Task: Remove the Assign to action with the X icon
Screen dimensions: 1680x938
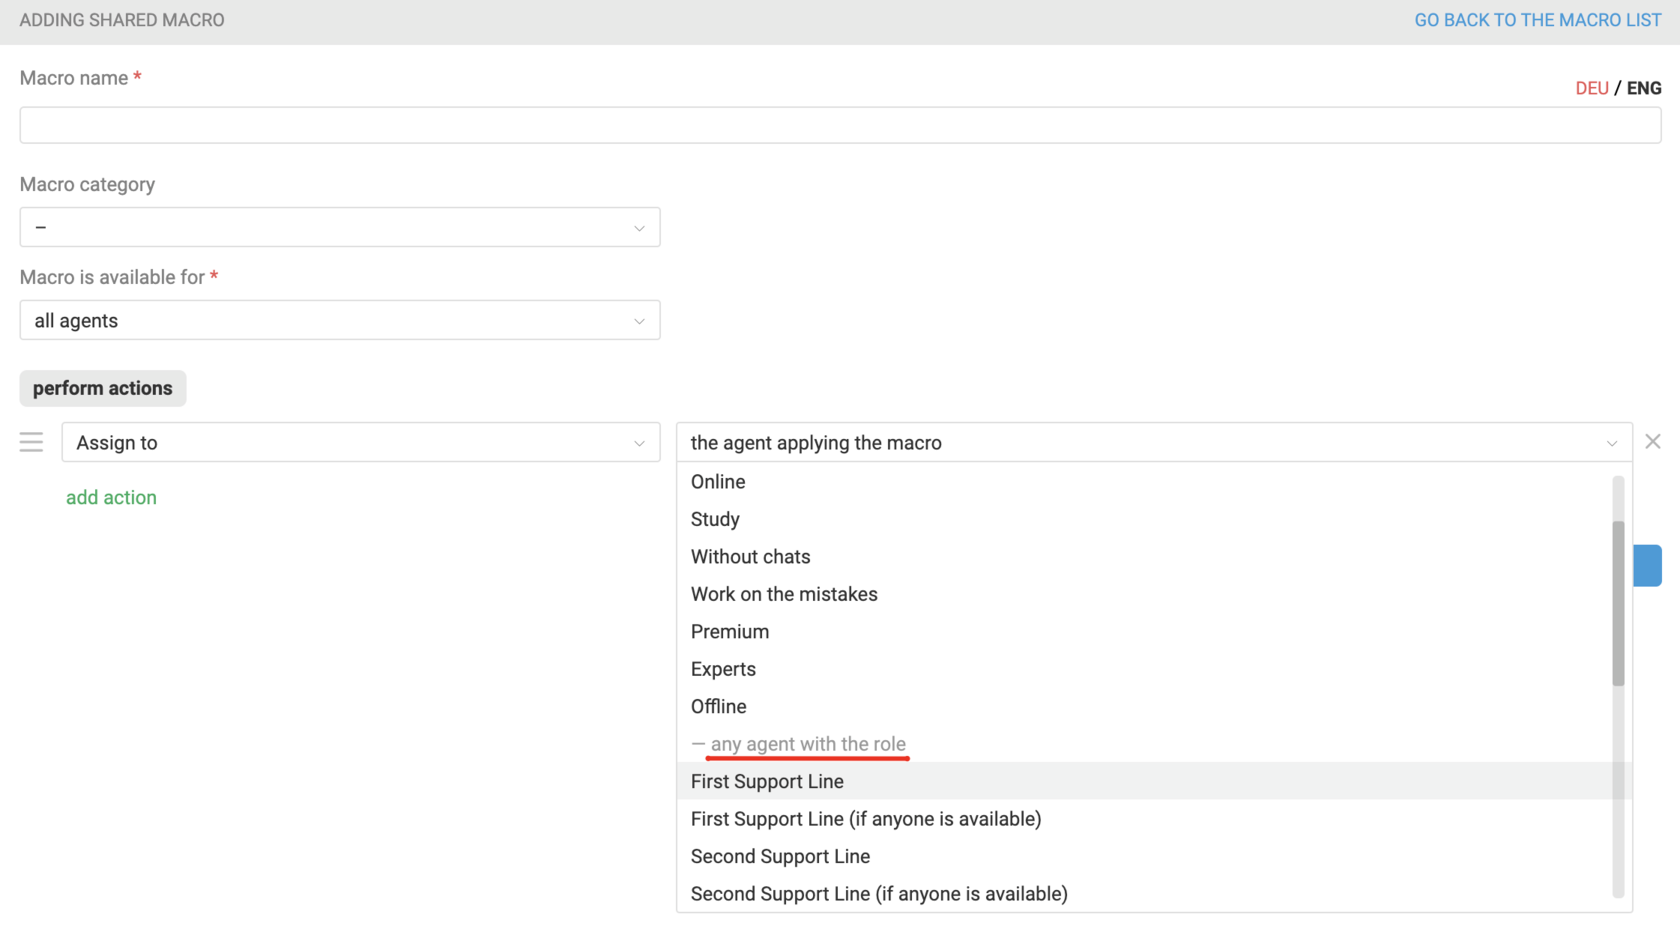Action: 1653,441
